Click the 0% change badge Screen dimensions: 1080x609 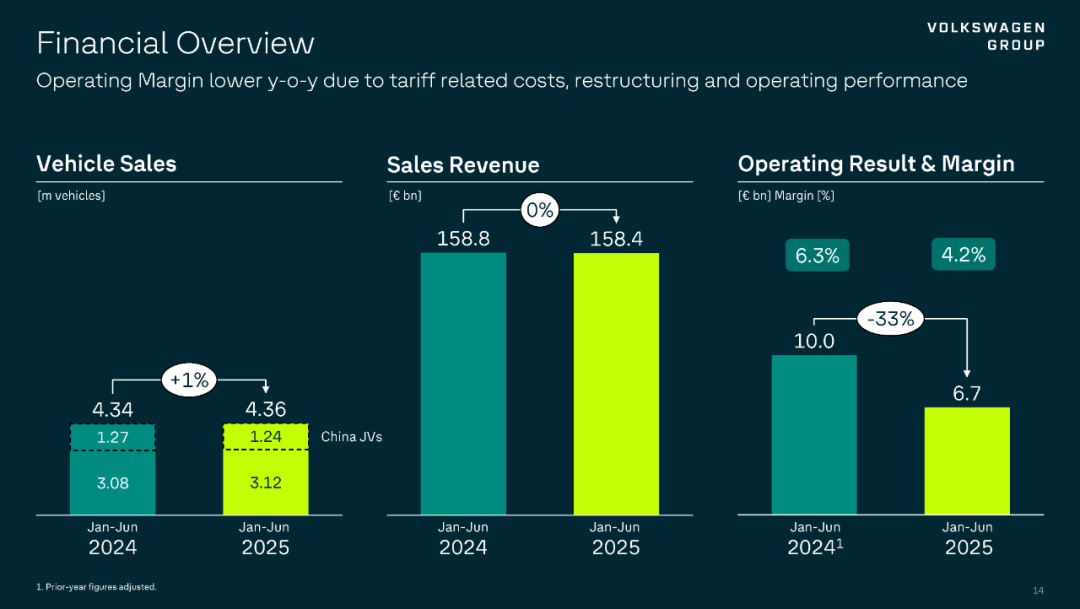coord(540,211)
